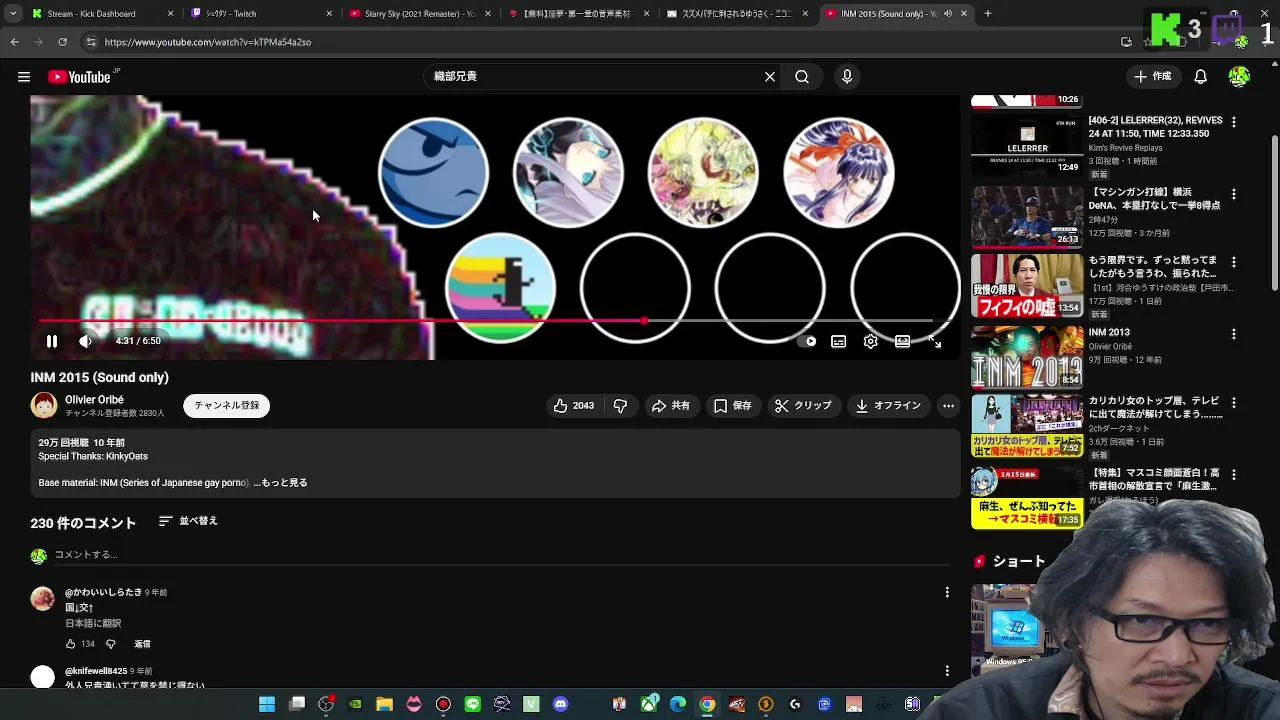Reload the page with the refresh button
Viewport: 1280px width, 720px height.
point(62,42)
